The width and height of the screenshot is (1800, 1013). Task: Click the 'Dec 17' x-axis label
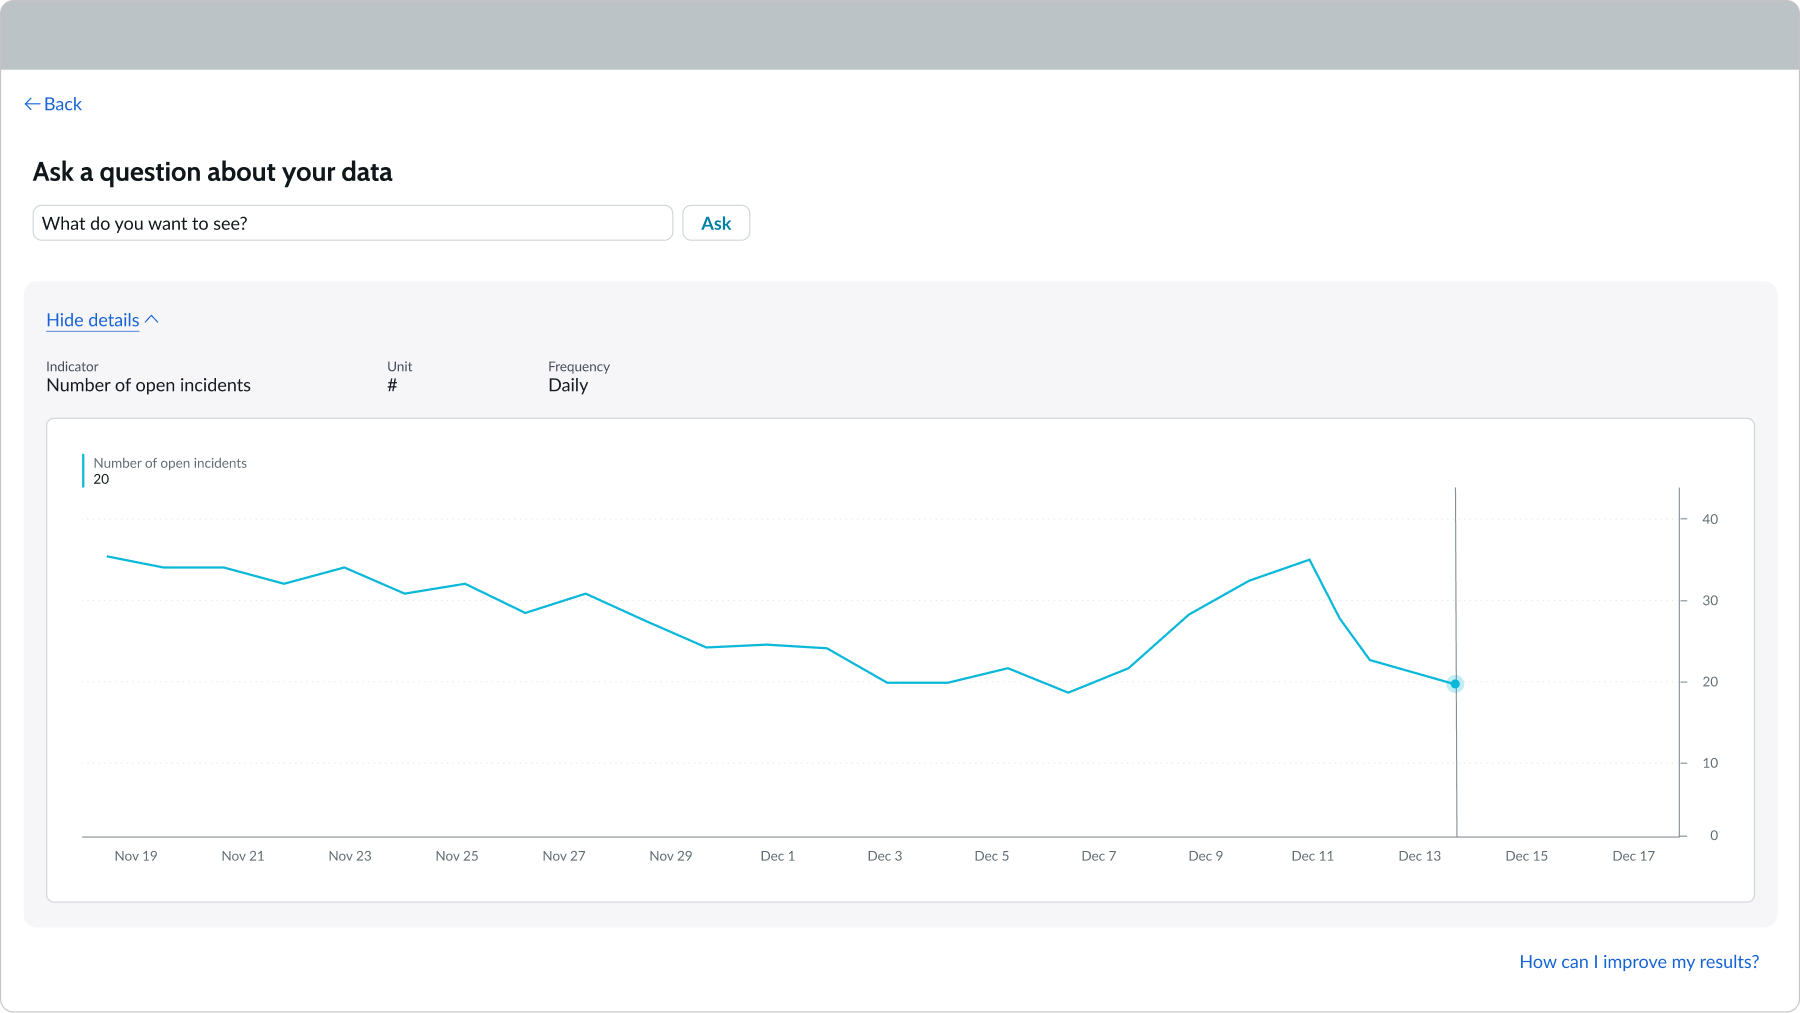[1634, 856]
